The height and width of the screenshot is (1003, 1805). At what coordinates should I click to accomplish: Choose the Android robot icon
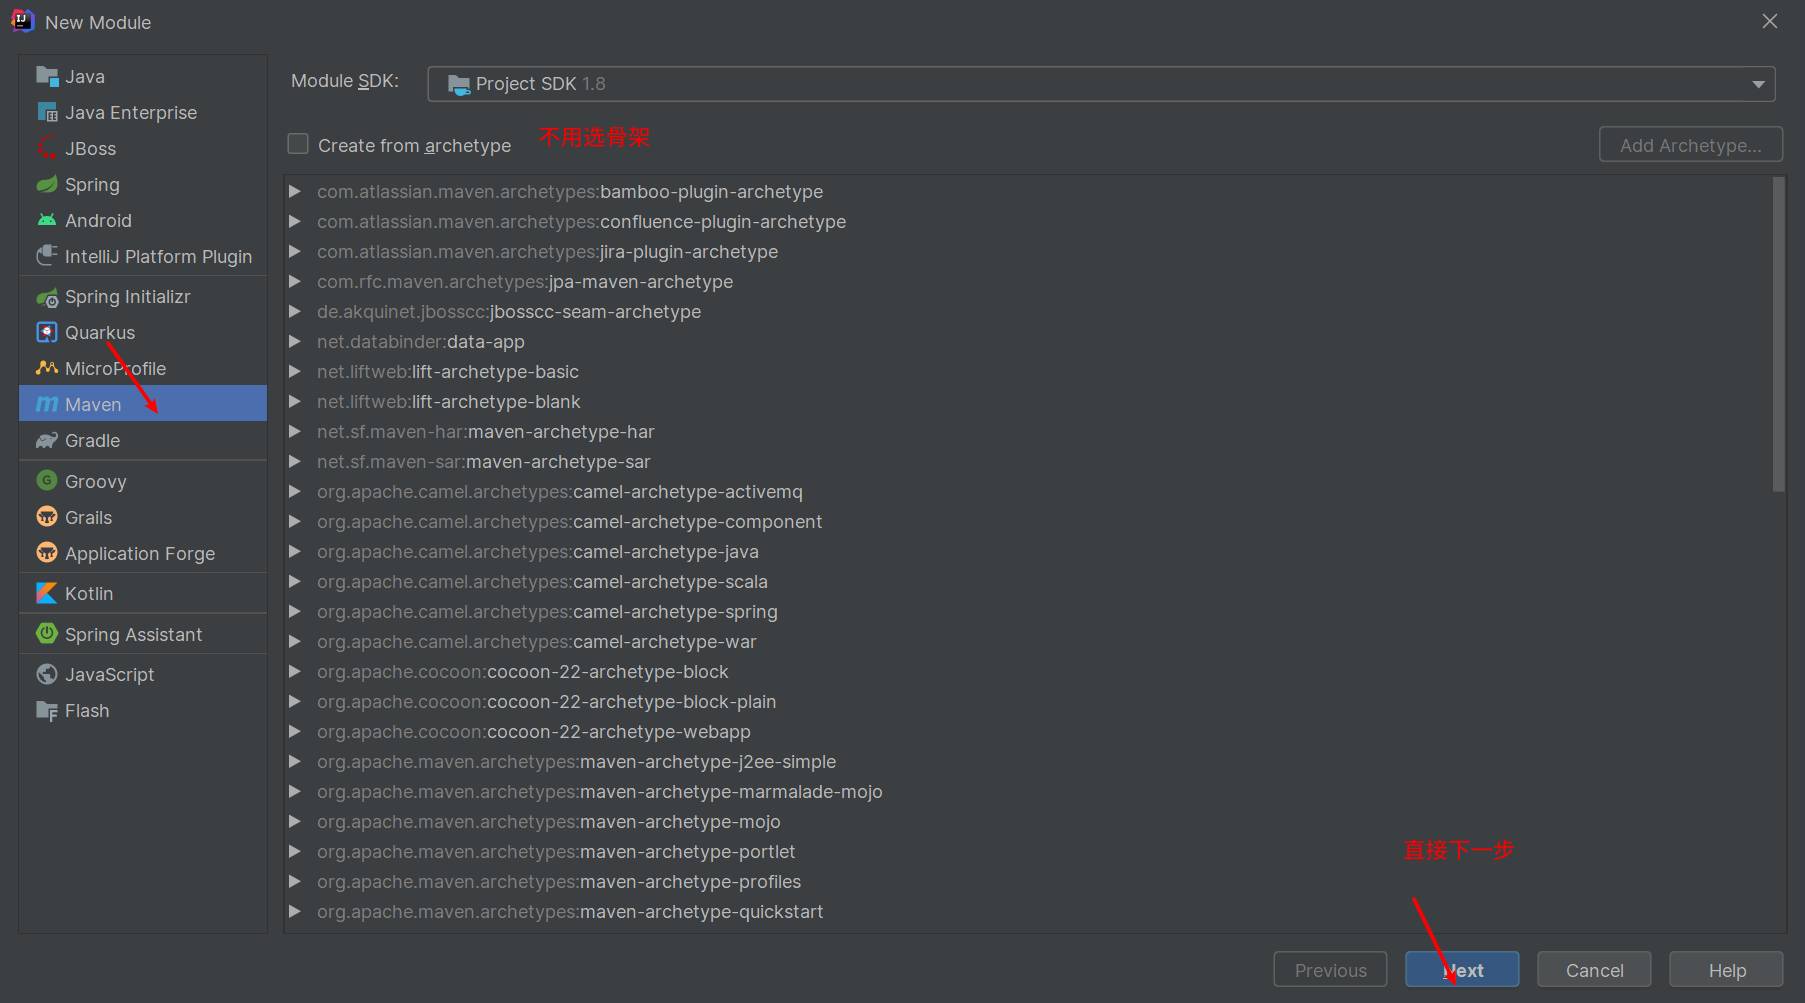click(47, 220)
